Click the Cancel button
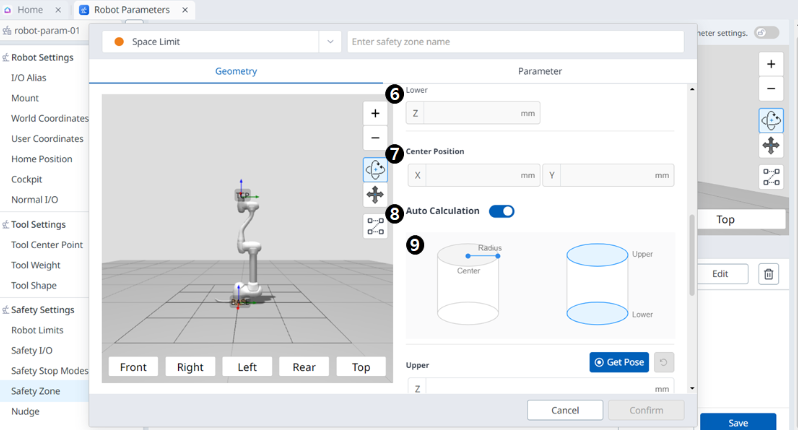 pos(565,410)
